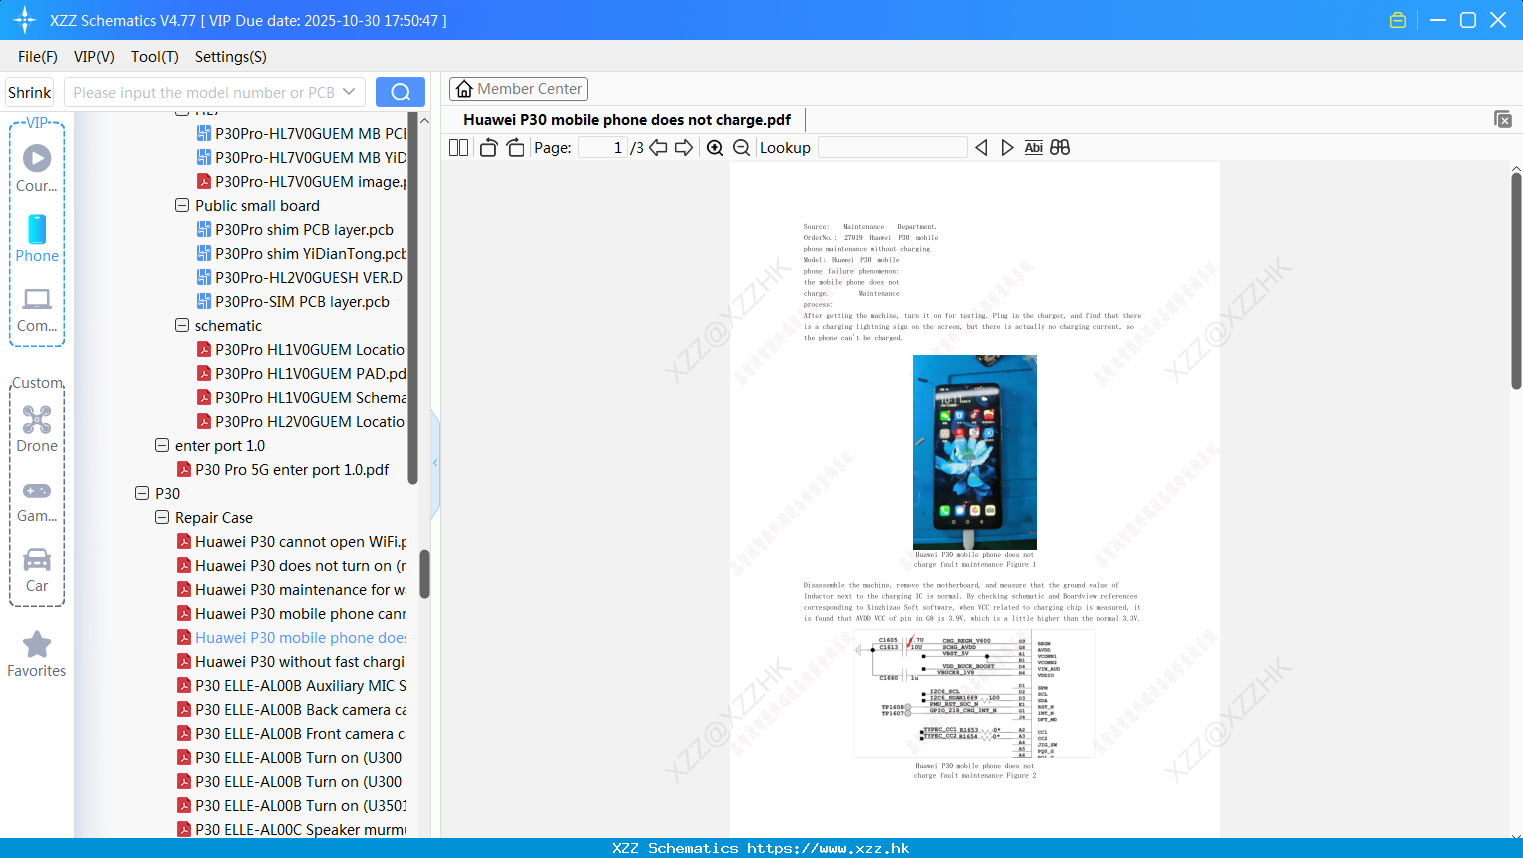
Task: Open the Member Center
Action: point(518,89)
